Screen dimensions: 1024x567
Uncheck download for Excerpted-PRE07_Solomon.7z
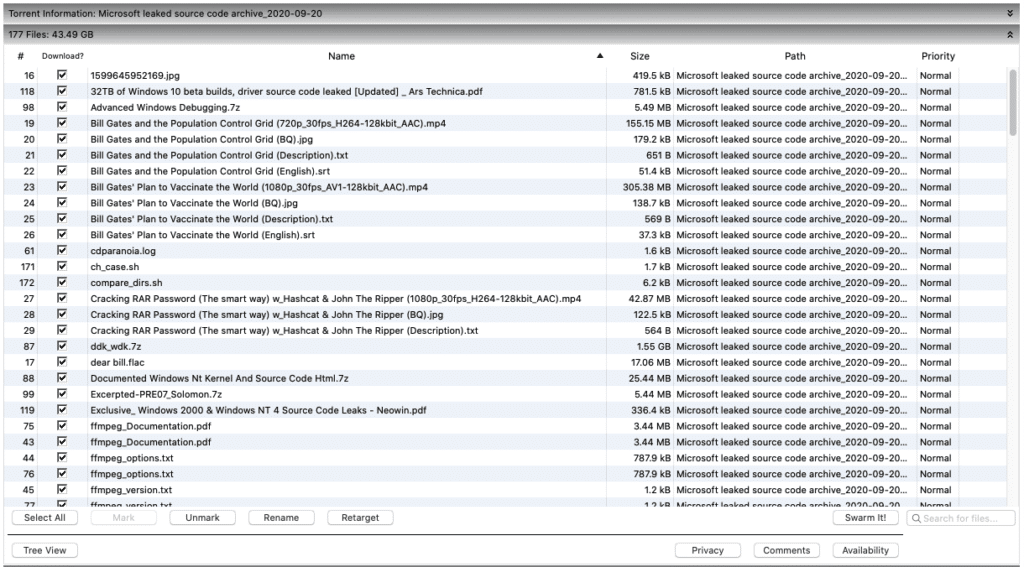[62, 394]
